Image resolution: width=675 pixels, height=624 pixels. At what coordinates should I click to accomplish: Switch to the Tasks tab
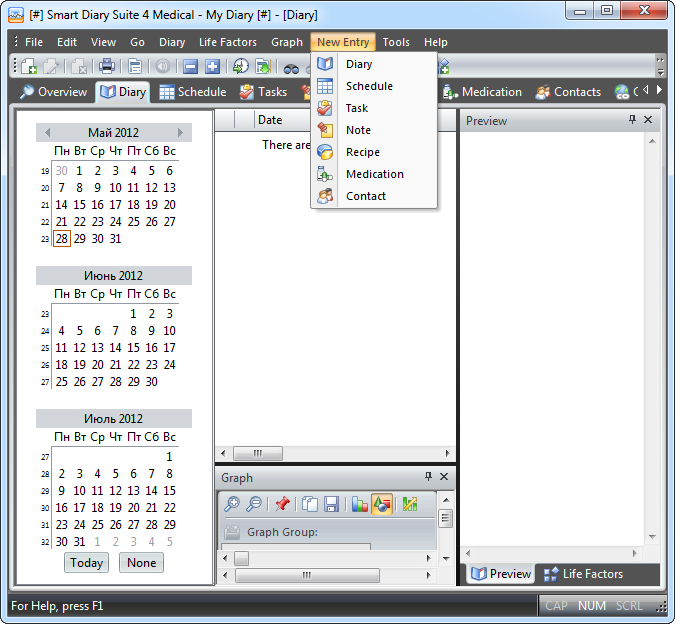coord(263,92)
